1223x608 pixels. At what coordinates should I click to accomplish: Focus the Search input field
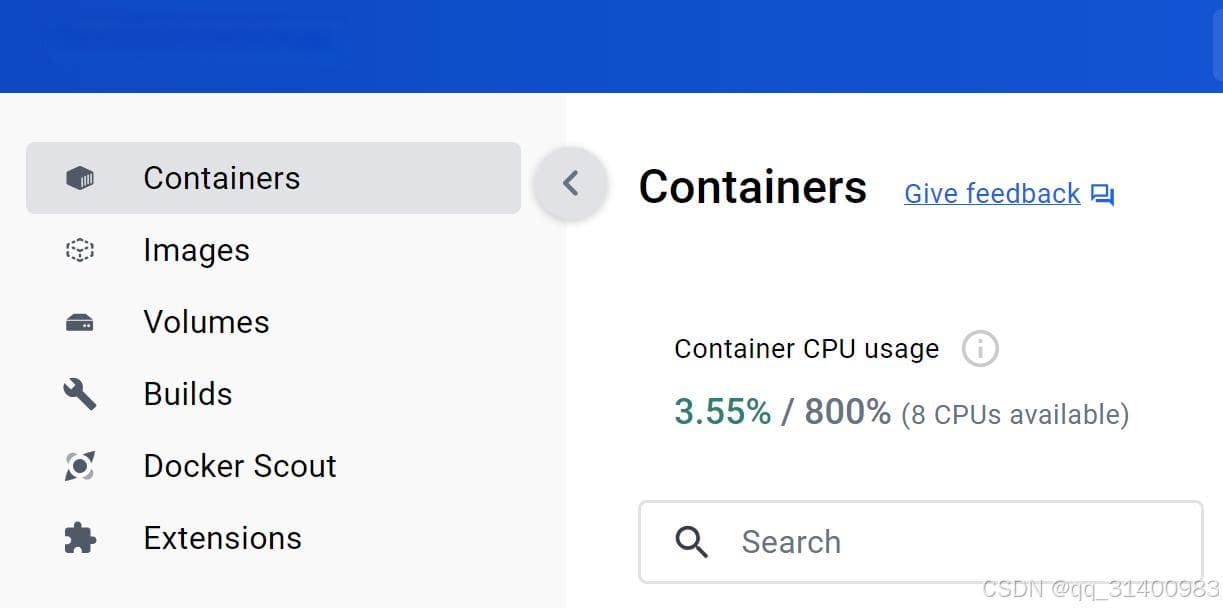tap(921, 542)
